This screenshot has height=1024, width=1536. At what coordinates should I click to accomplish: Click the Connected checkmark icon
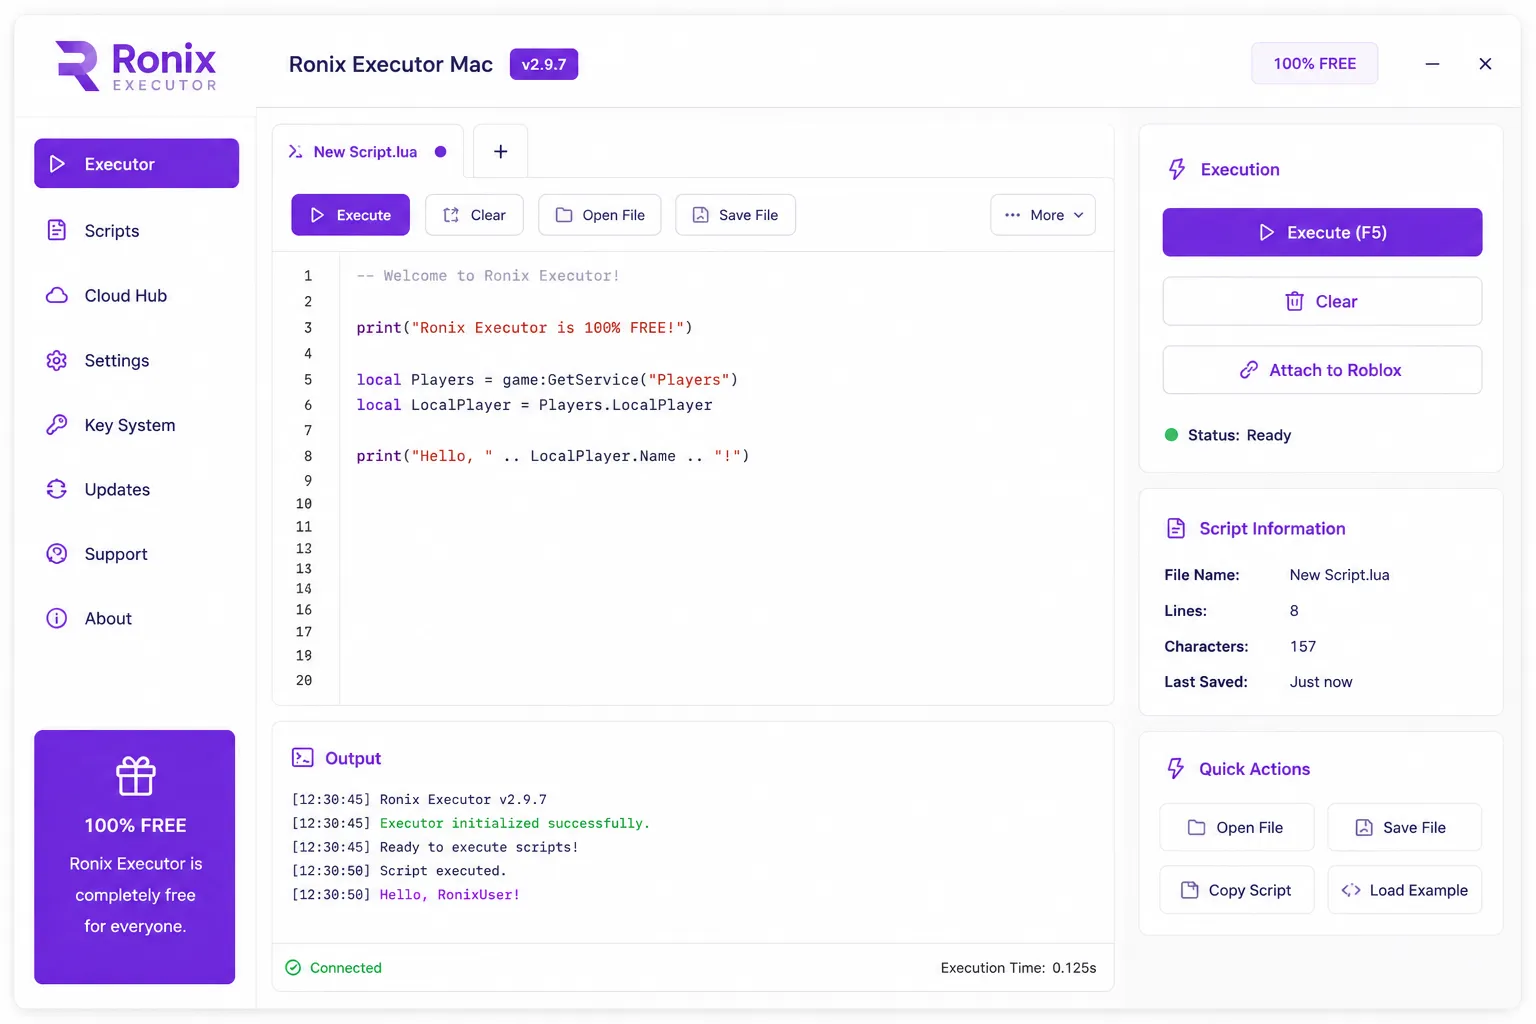pyautogui.click(x=293, y=967)
